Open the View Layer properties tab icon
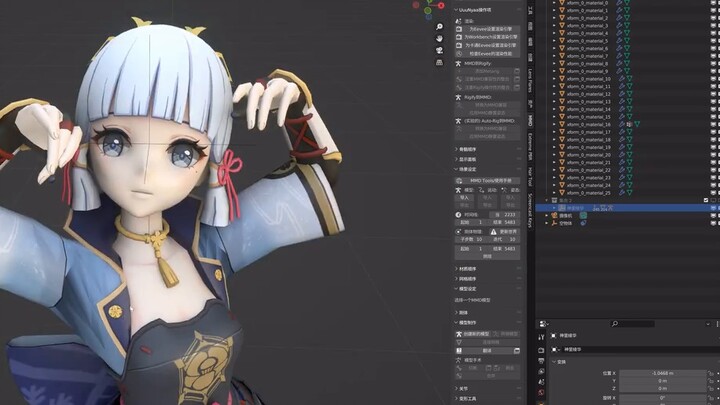720x405 pixels. (541, 371)
